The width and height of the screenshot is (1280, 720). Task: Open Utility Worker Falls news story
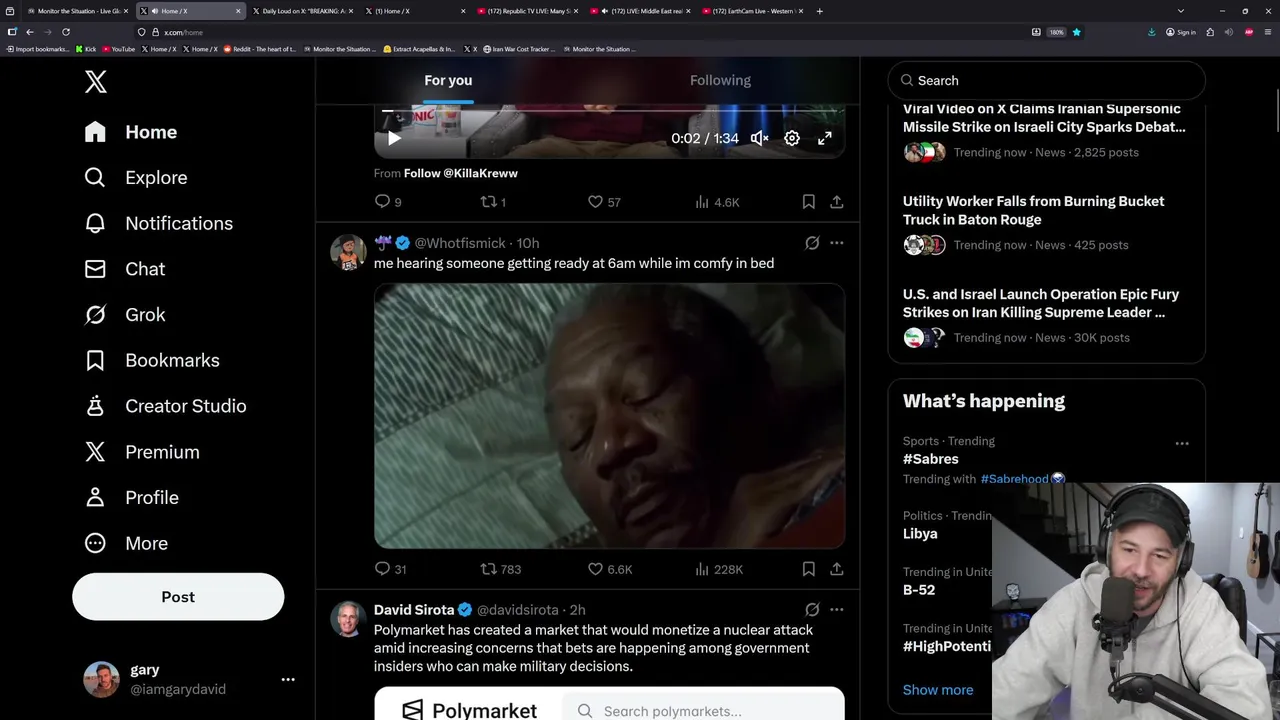click(1046, 223)
